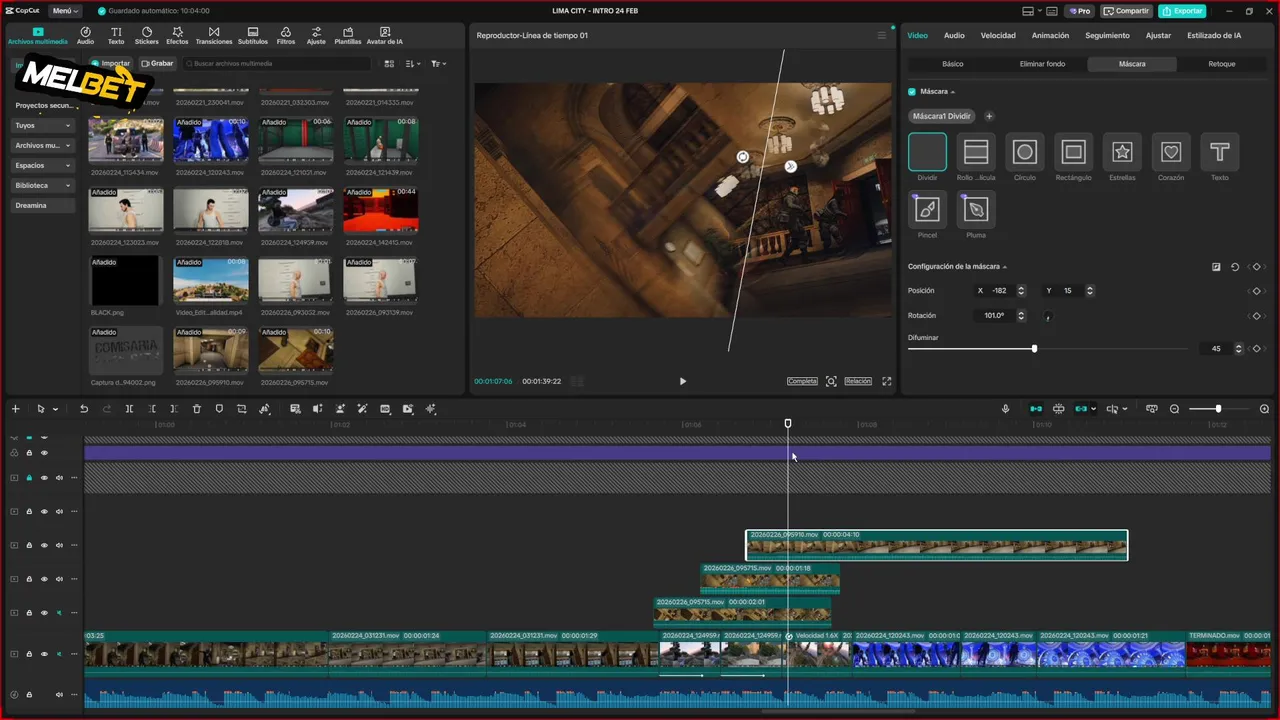Focus the Buscar archivos multimedia search field
The height and width of the screenshot is (720, 1280).
(275, 64)
